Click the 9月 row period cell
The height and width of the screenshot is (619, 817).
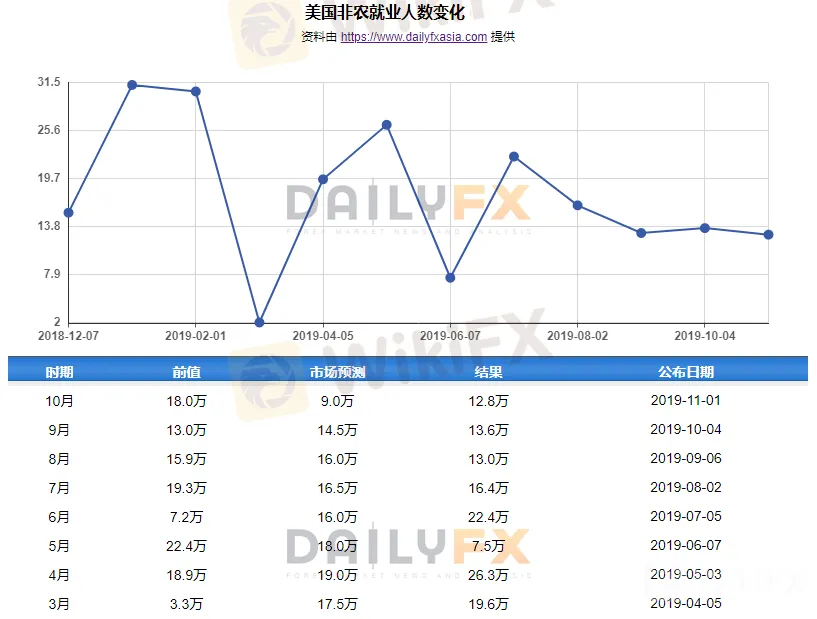tap(59, 430)
